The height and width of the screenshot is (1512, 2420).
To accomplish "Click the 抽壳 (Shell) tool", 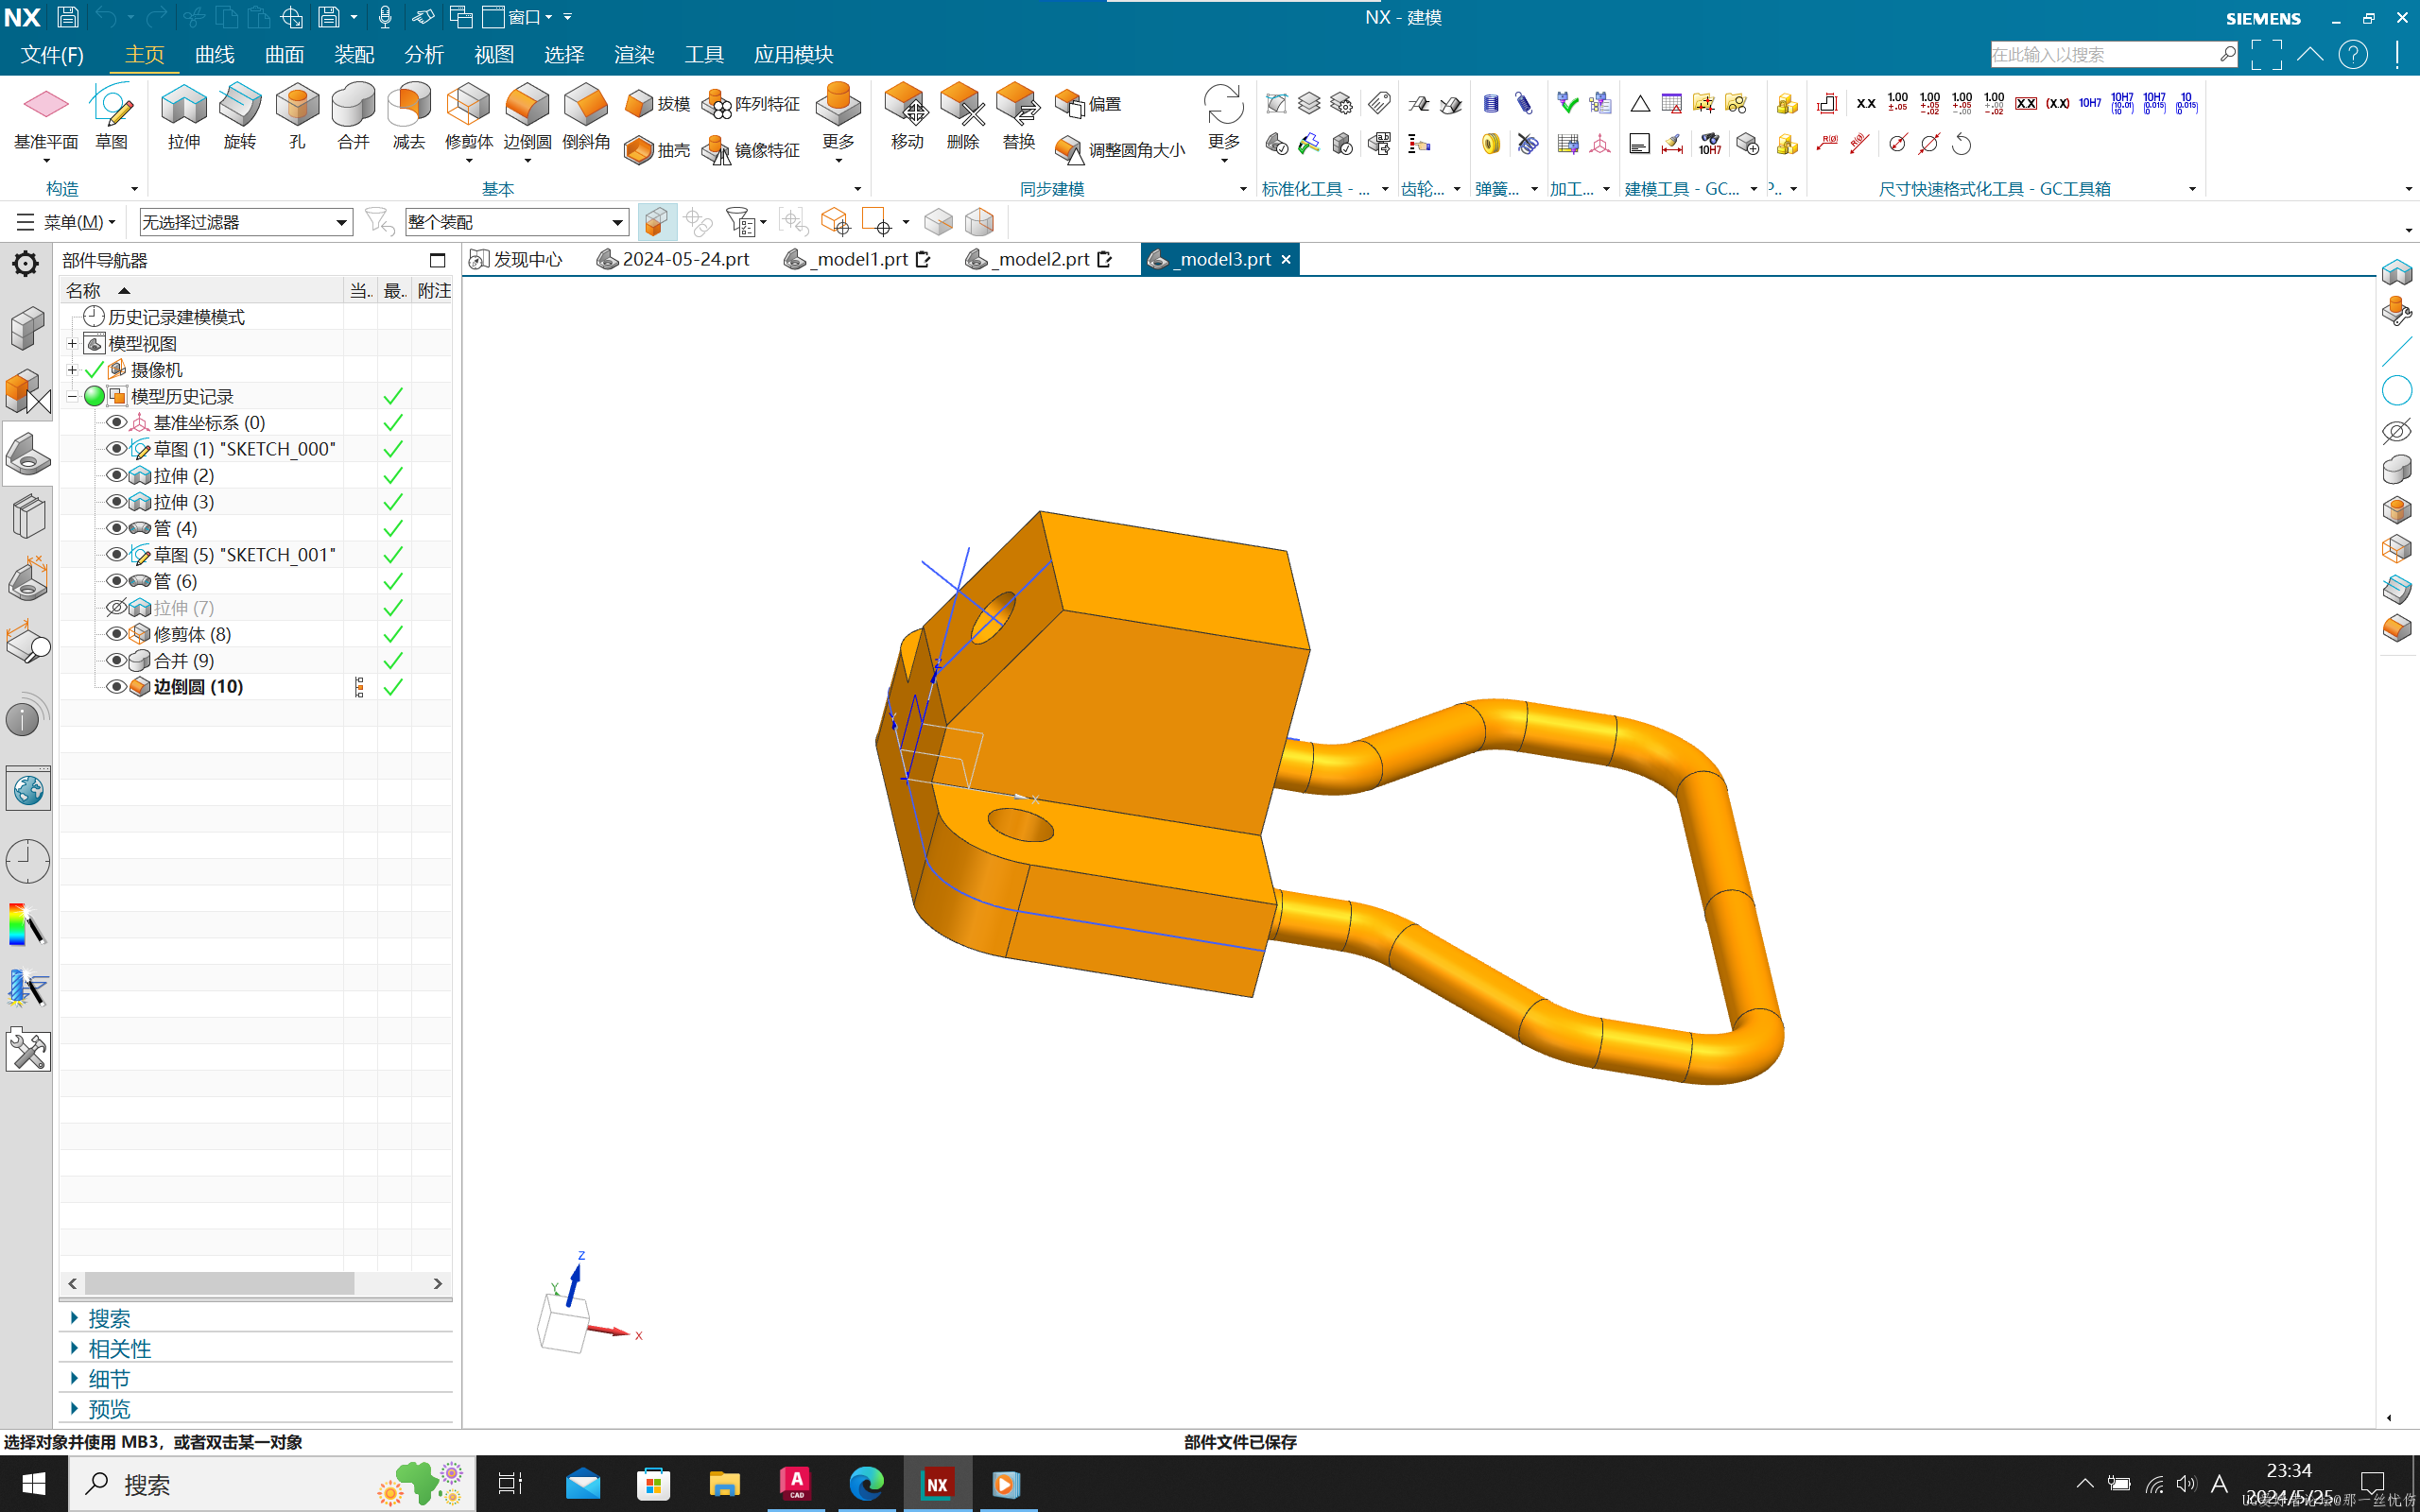I will click(657, 150).
